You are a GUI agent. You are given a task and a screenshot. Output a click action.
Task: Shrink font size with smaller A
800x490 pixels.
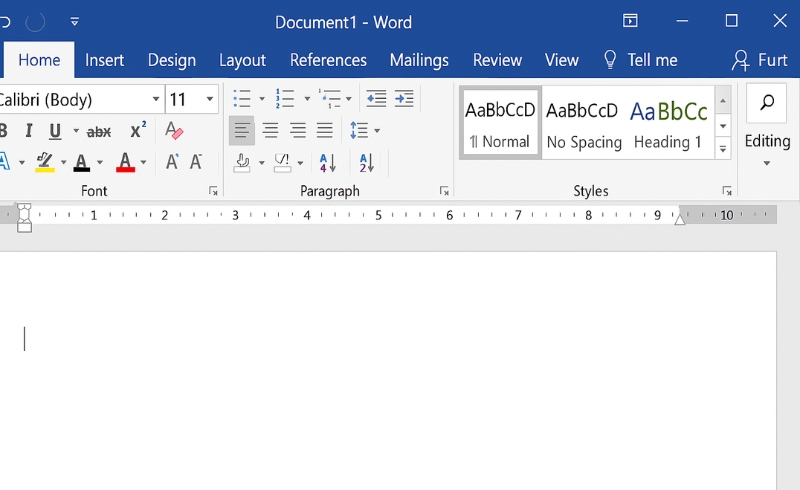click(195, 162)
